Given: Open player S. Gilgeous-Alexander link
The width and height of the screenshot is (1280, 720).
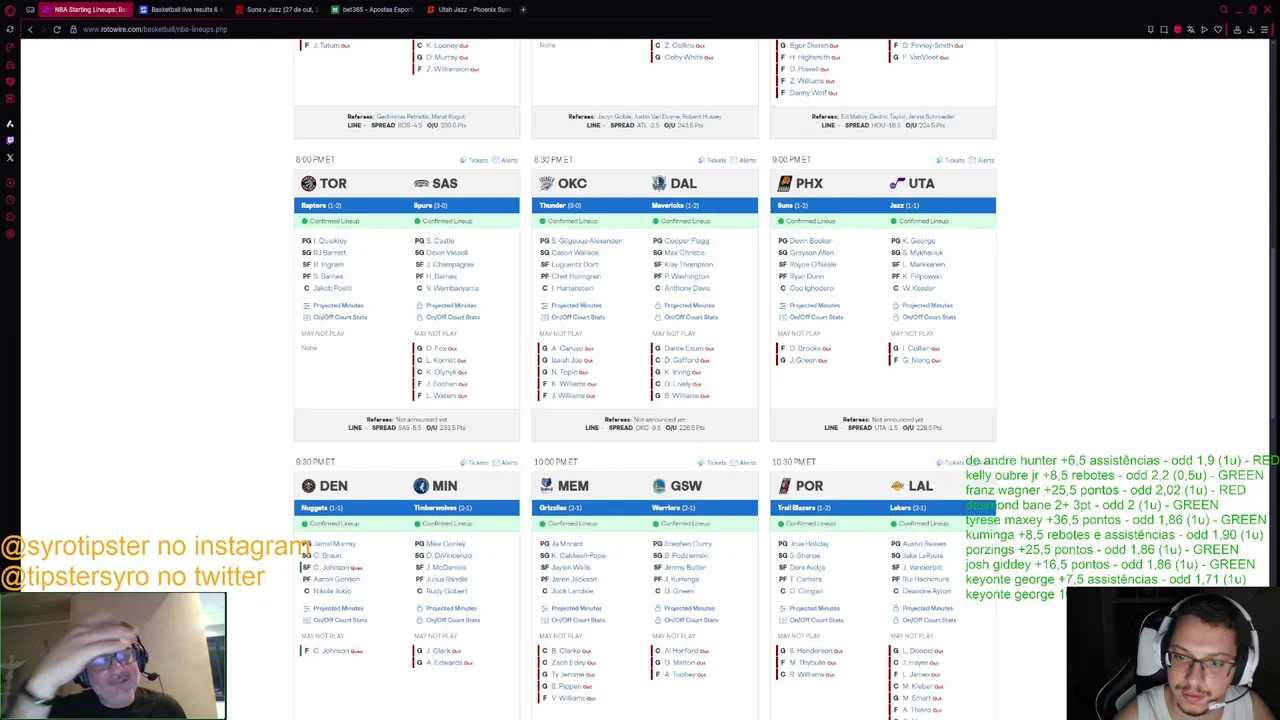Looking at the screenshot, I should 586,241.
